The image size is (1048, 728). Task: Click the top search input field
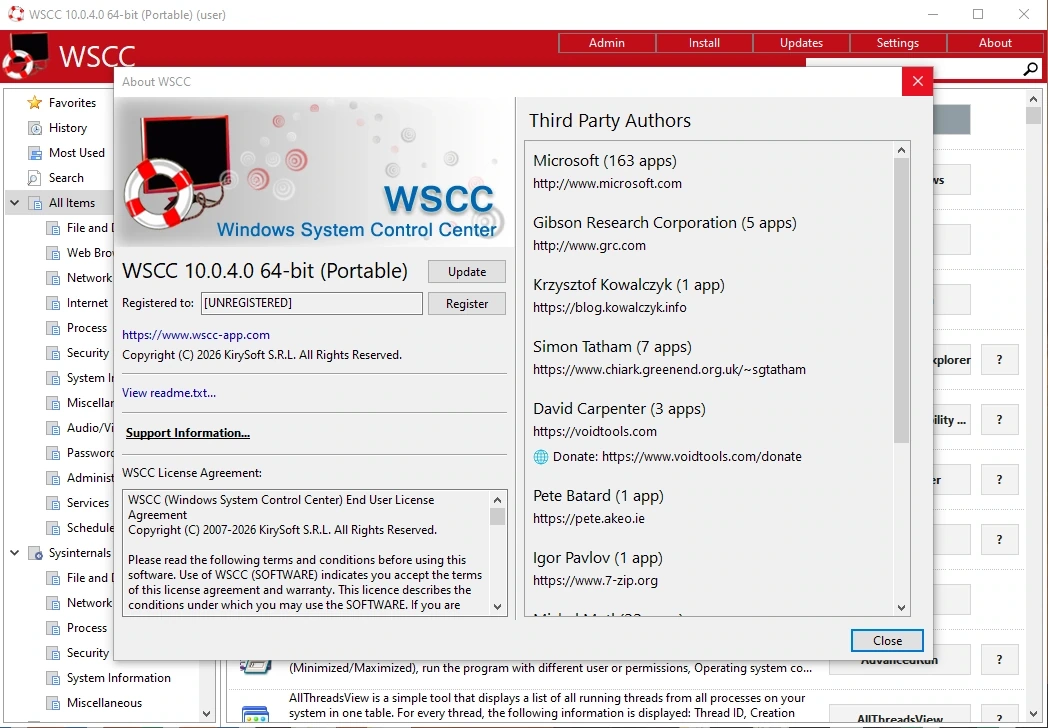(913, 68)
